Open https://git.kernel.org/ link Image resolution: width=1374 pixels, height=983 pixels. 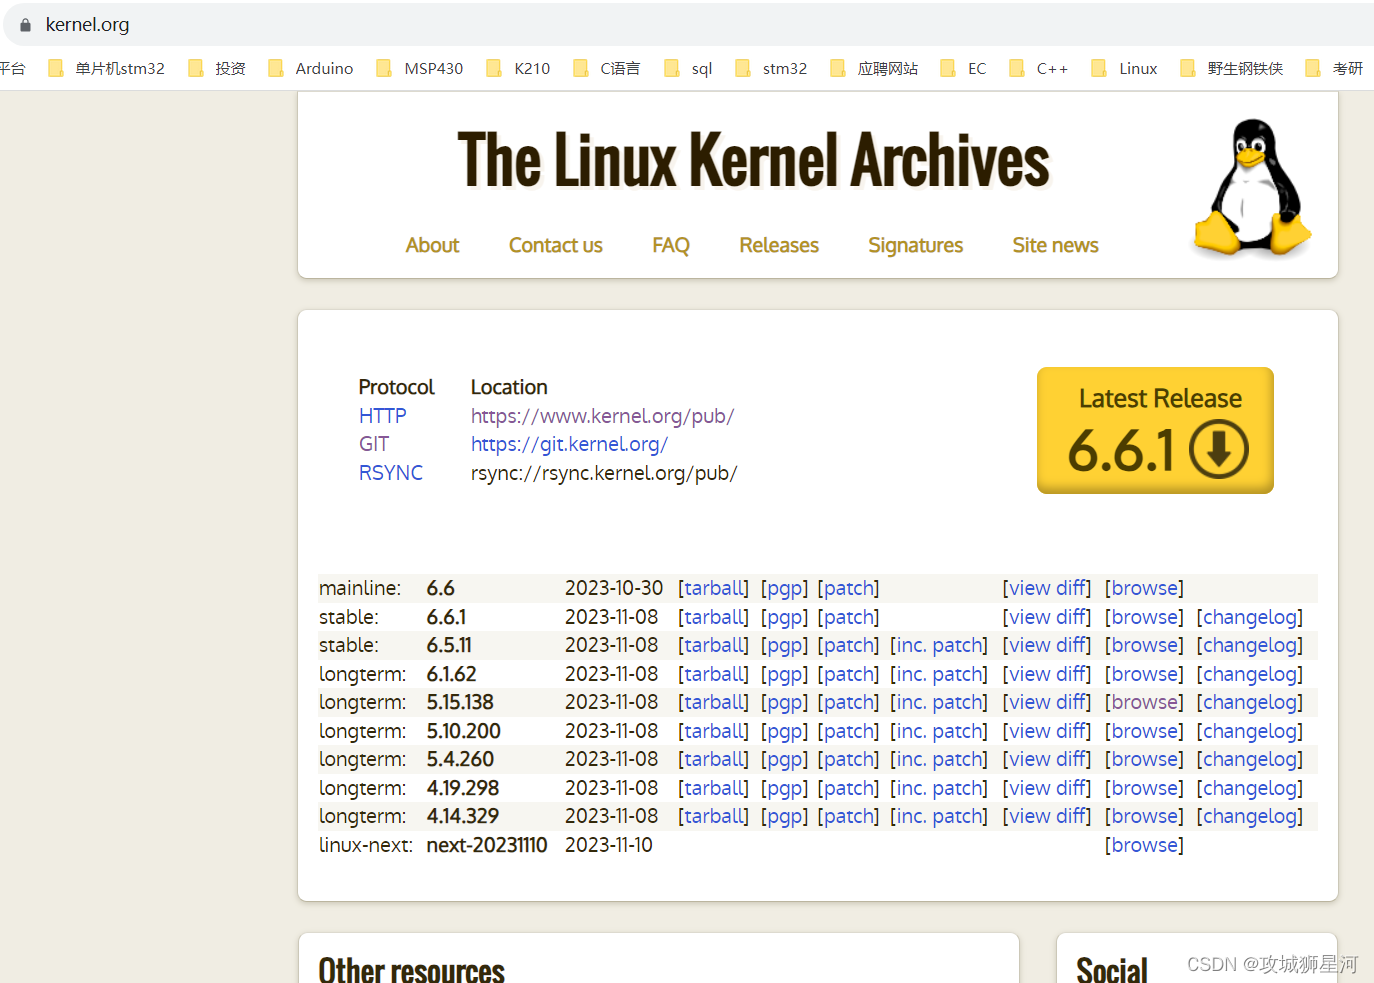coord(569,444)
